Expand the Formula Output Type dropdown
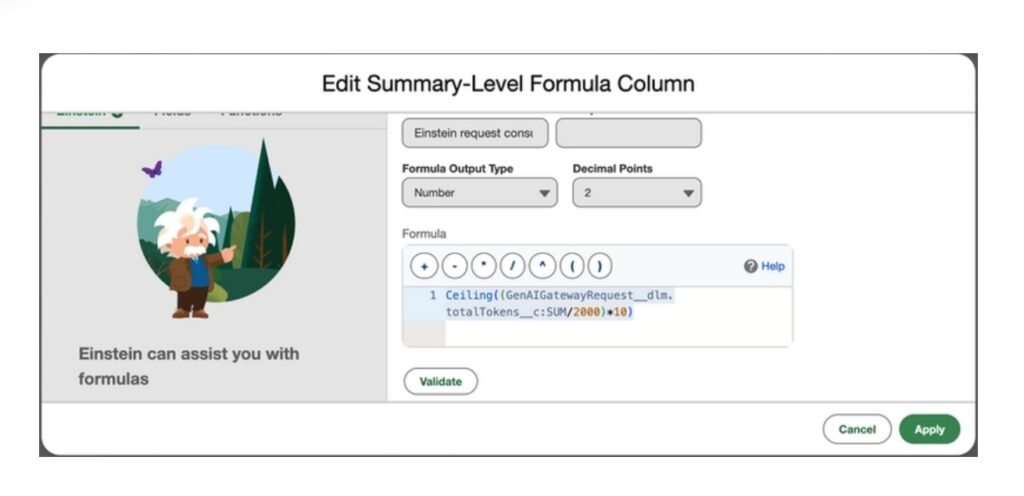 pos(479,193)
